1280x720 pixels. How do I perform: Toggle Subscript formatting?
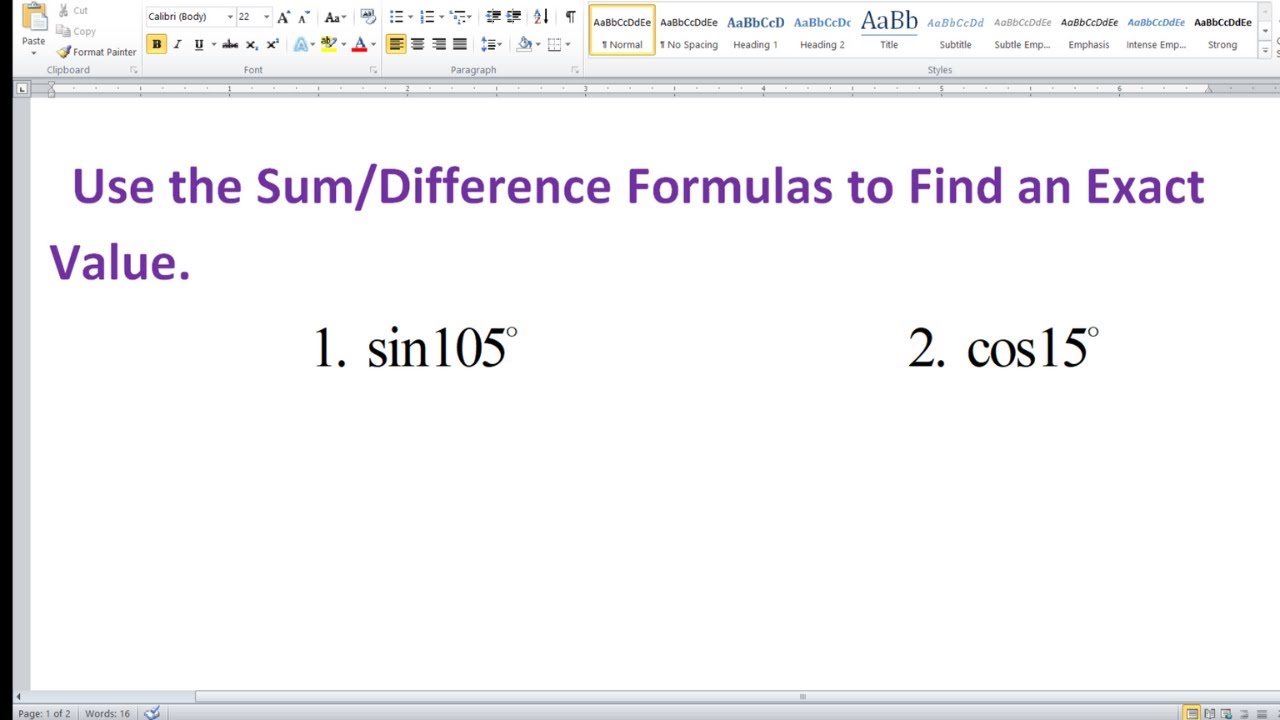pyautogui.click(x=251, y=44)
